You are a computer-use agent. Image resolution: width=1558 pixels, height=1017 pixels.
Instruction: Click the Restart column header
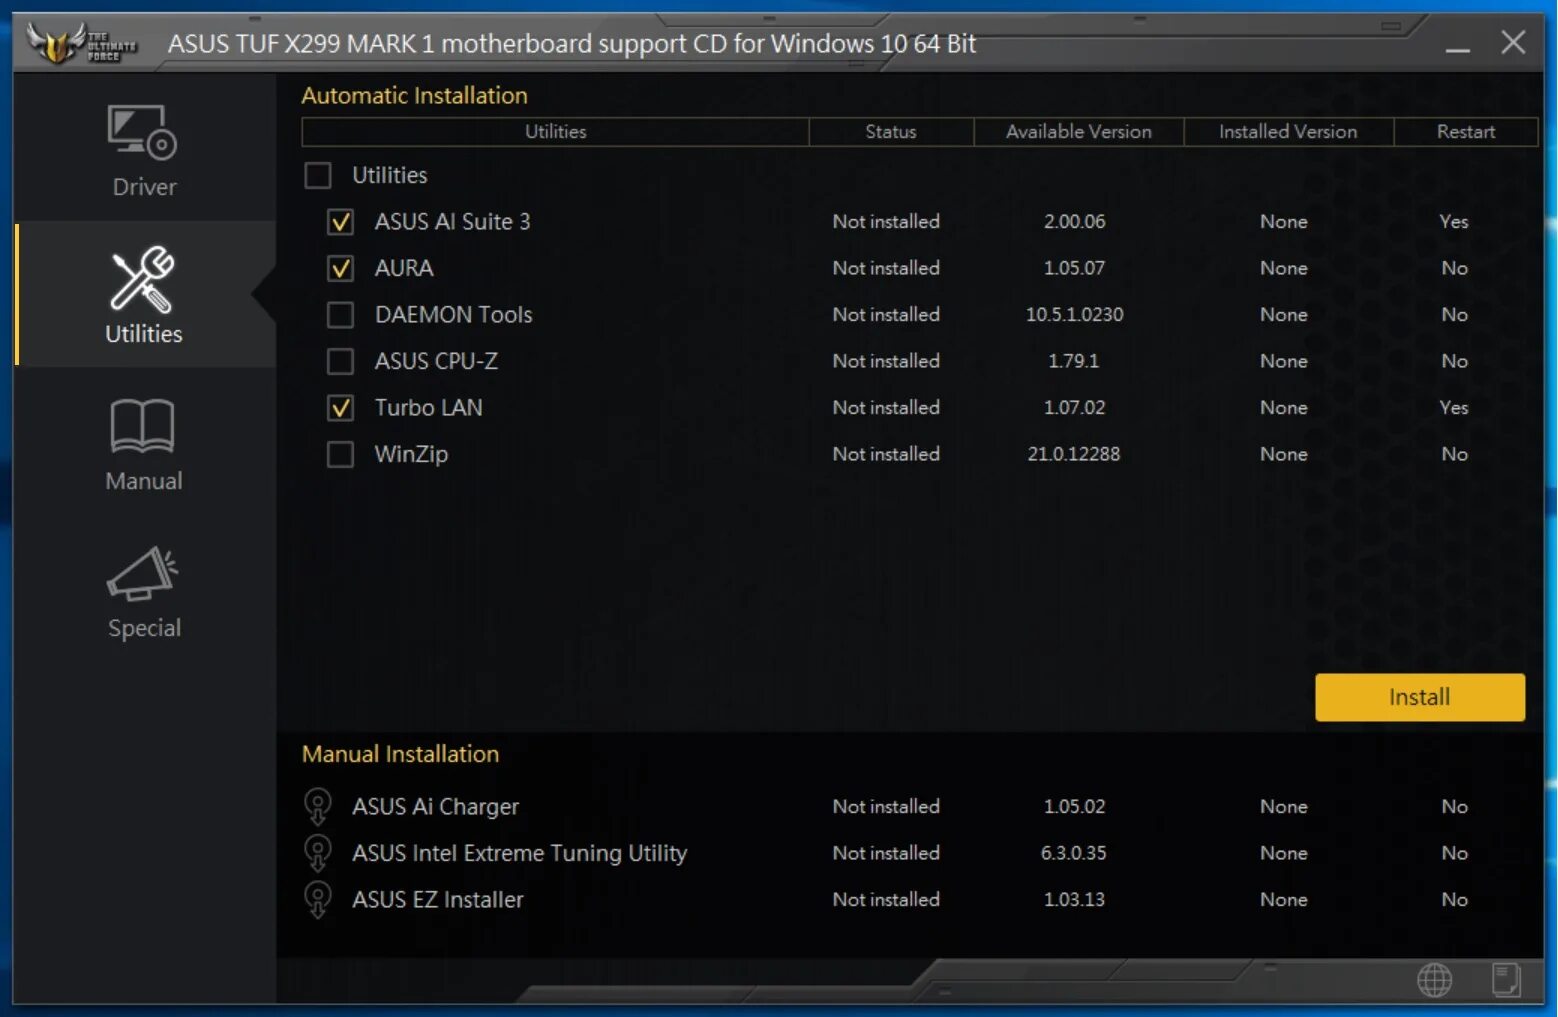point(1466,132)
